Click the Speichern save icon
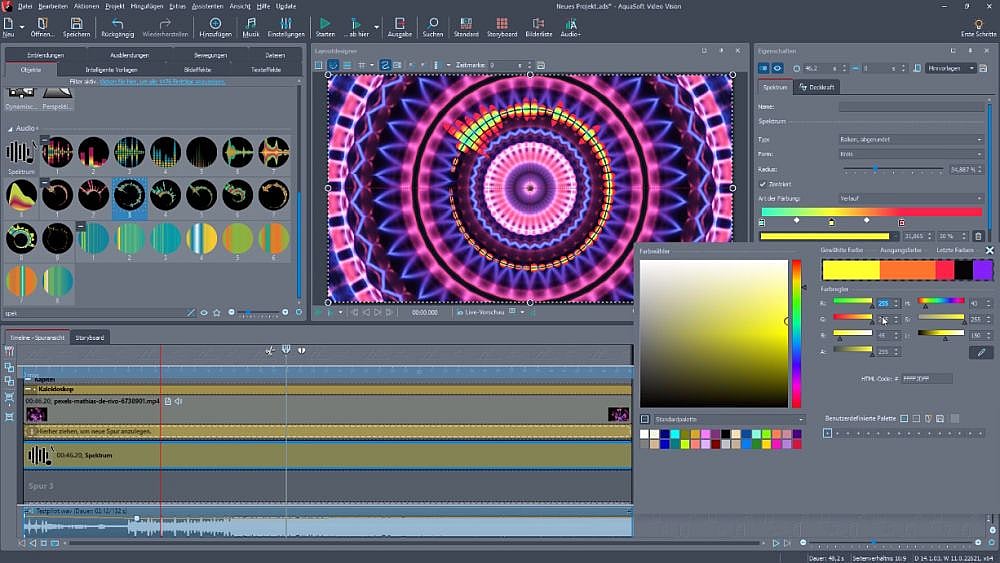The width and height of the screenshot is (1000, 563). [x=77, y=22]
